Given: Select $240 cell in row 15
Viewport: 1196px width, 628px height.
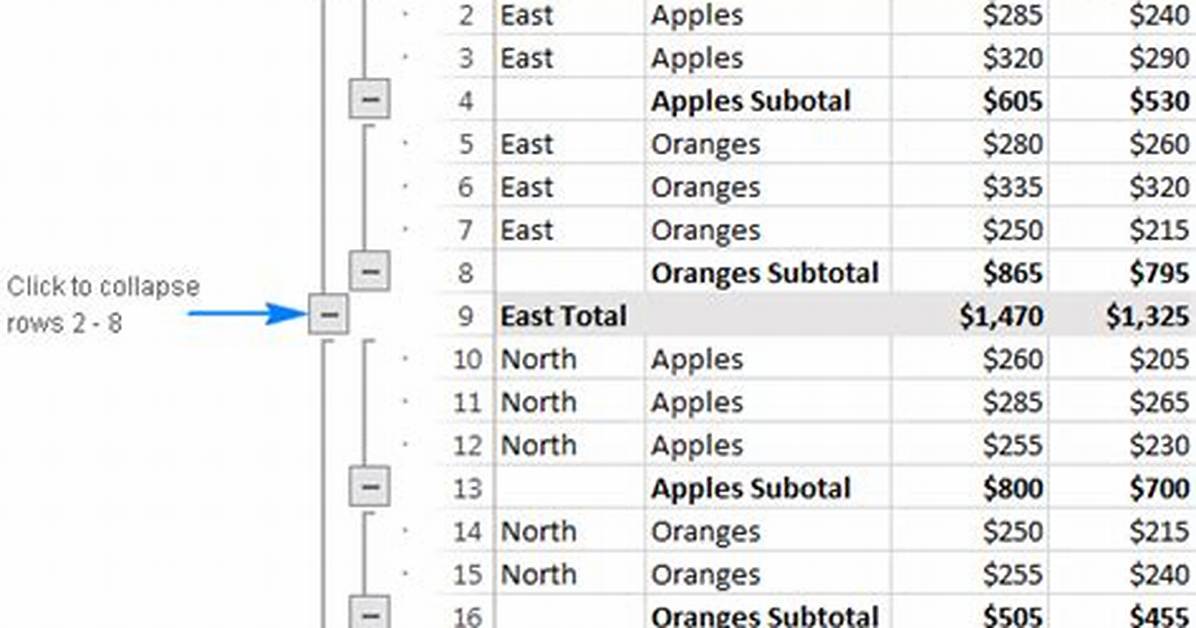Looking at the screenshot, I should tap(1122, 574).
